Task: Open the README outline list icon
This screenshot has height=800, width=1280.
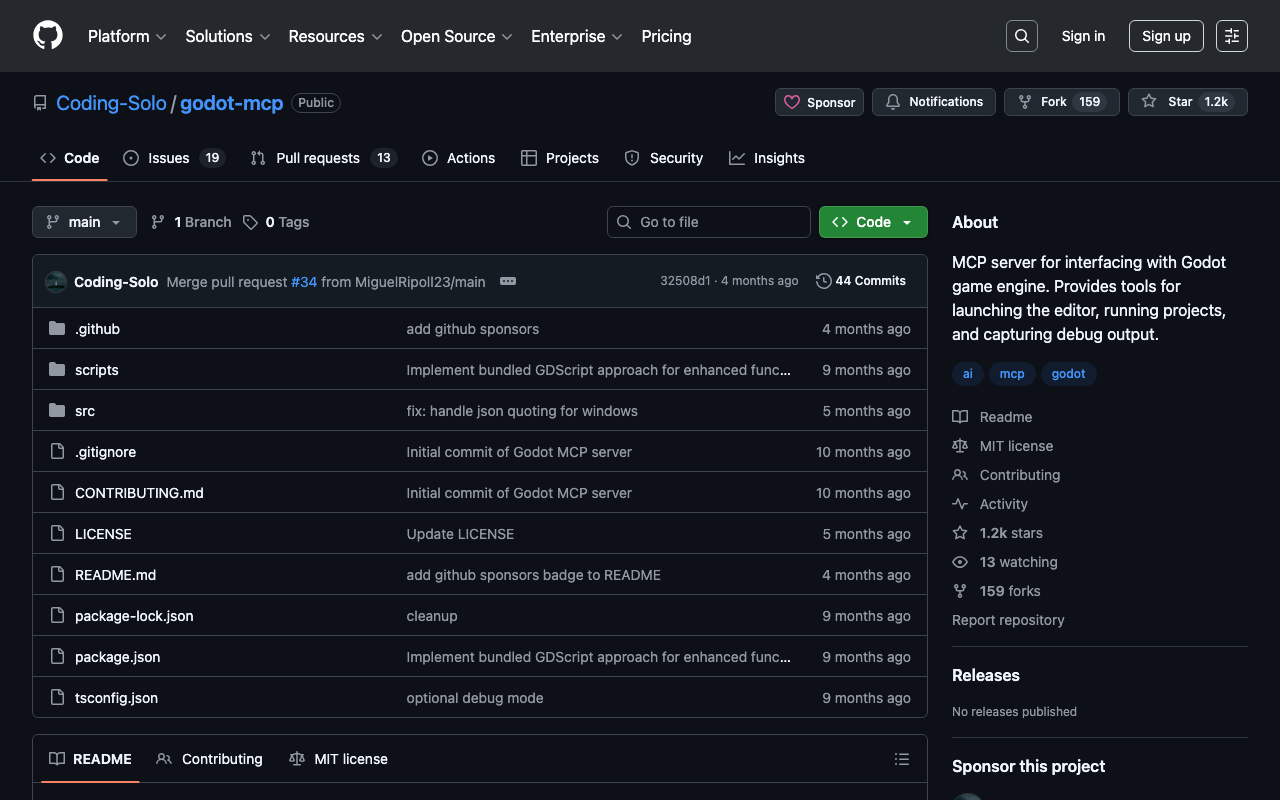Action: point(901,759)
